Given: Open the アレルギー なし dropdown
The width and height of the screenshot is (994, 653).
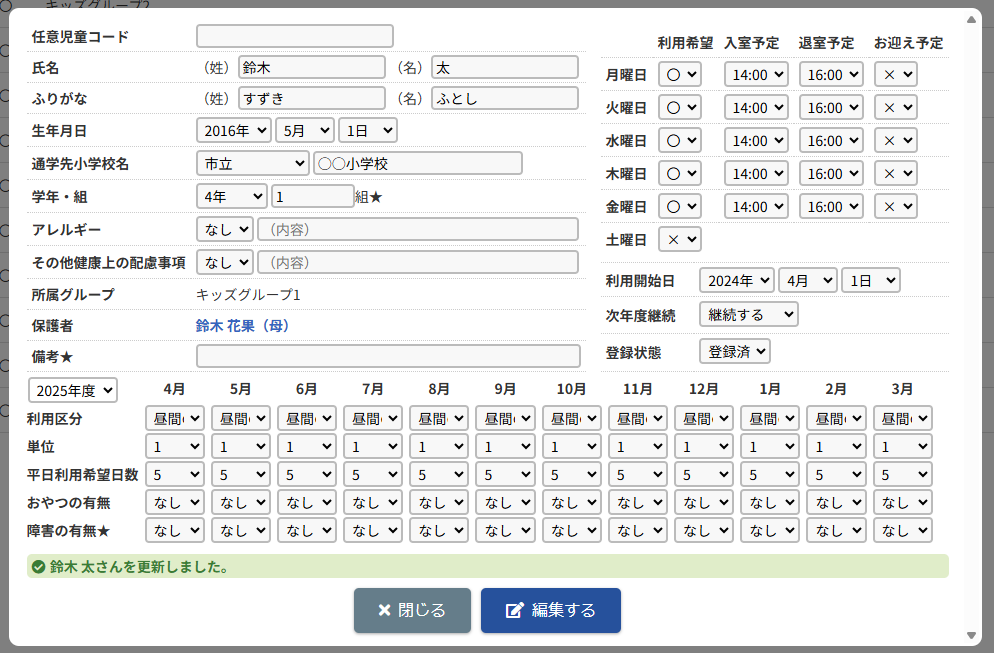Looking at the screenshot, I should (224, 229).
